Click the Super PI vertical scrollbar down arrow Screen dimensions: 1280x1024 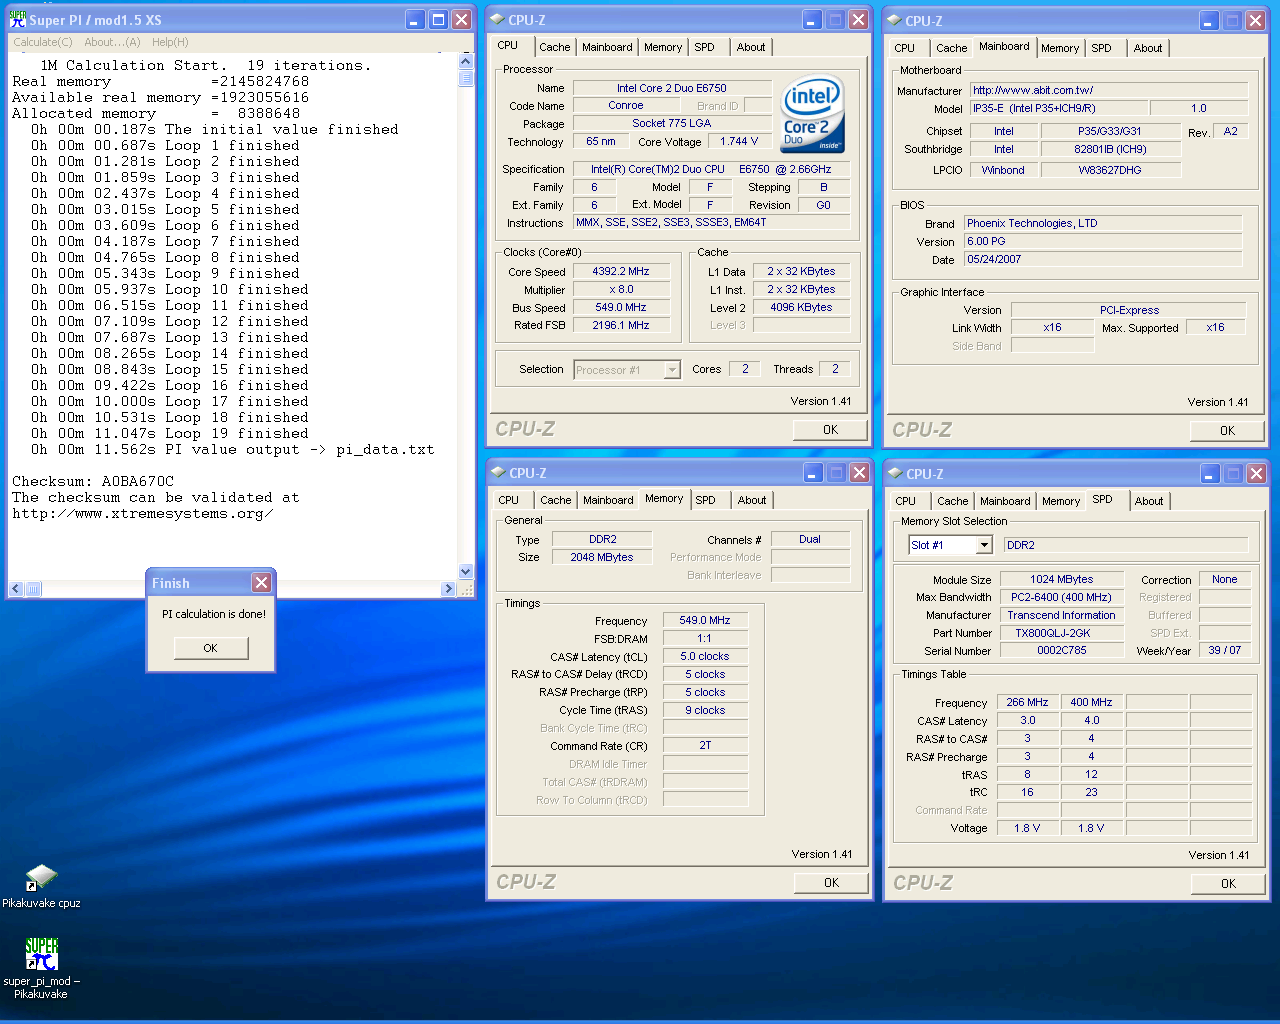[x=465, y=572]
